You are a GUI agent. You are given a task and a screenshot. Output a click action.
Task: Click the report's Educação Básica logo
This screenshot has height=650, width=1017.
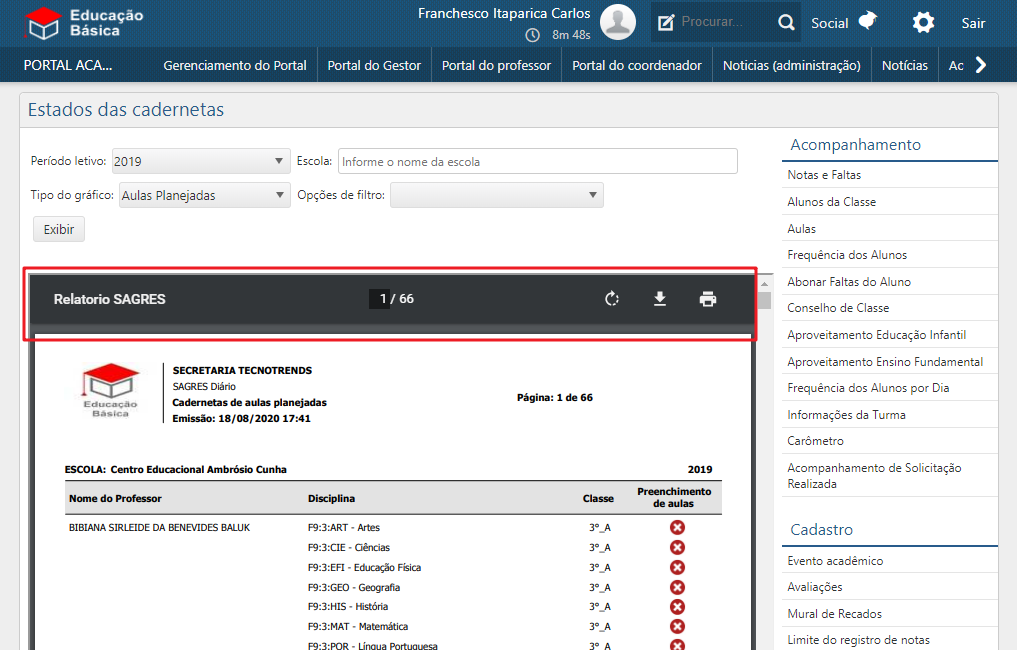[110, 391]
